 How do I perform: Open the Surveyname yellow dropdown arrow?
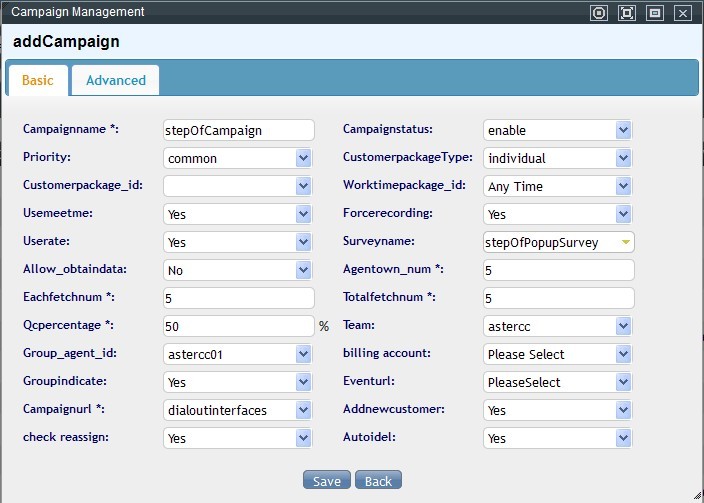625,242
